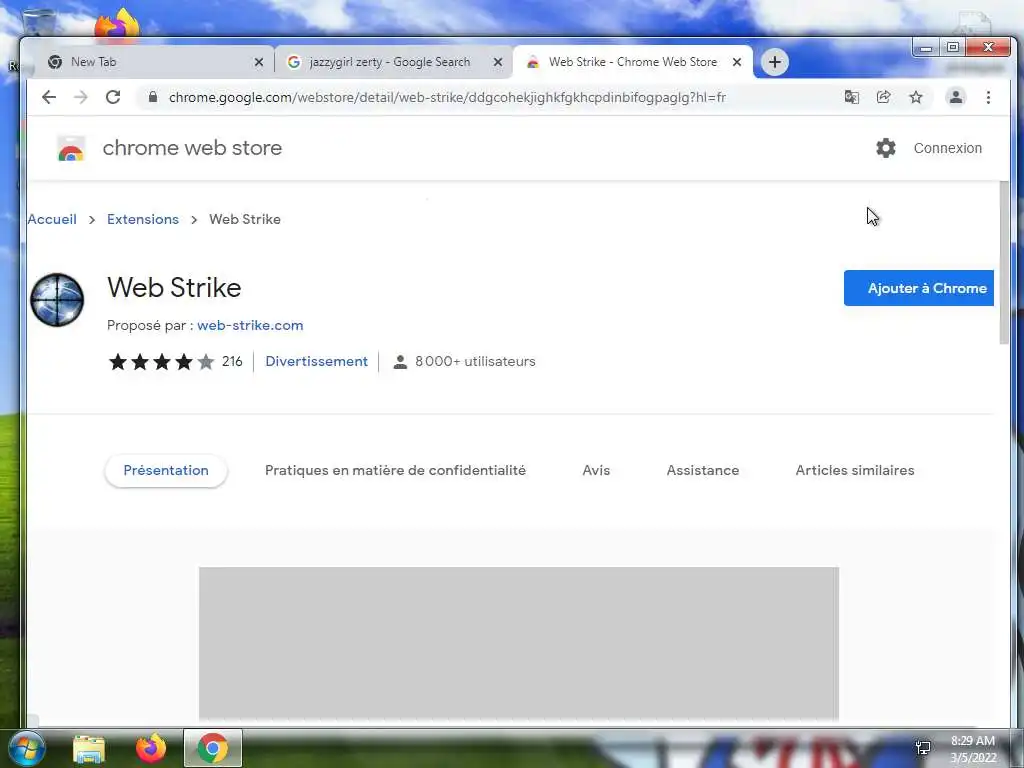Viewport: 1024px width, 768px height.
Task: Click the 8 000+ utilisateurs text
Action: 475,361
